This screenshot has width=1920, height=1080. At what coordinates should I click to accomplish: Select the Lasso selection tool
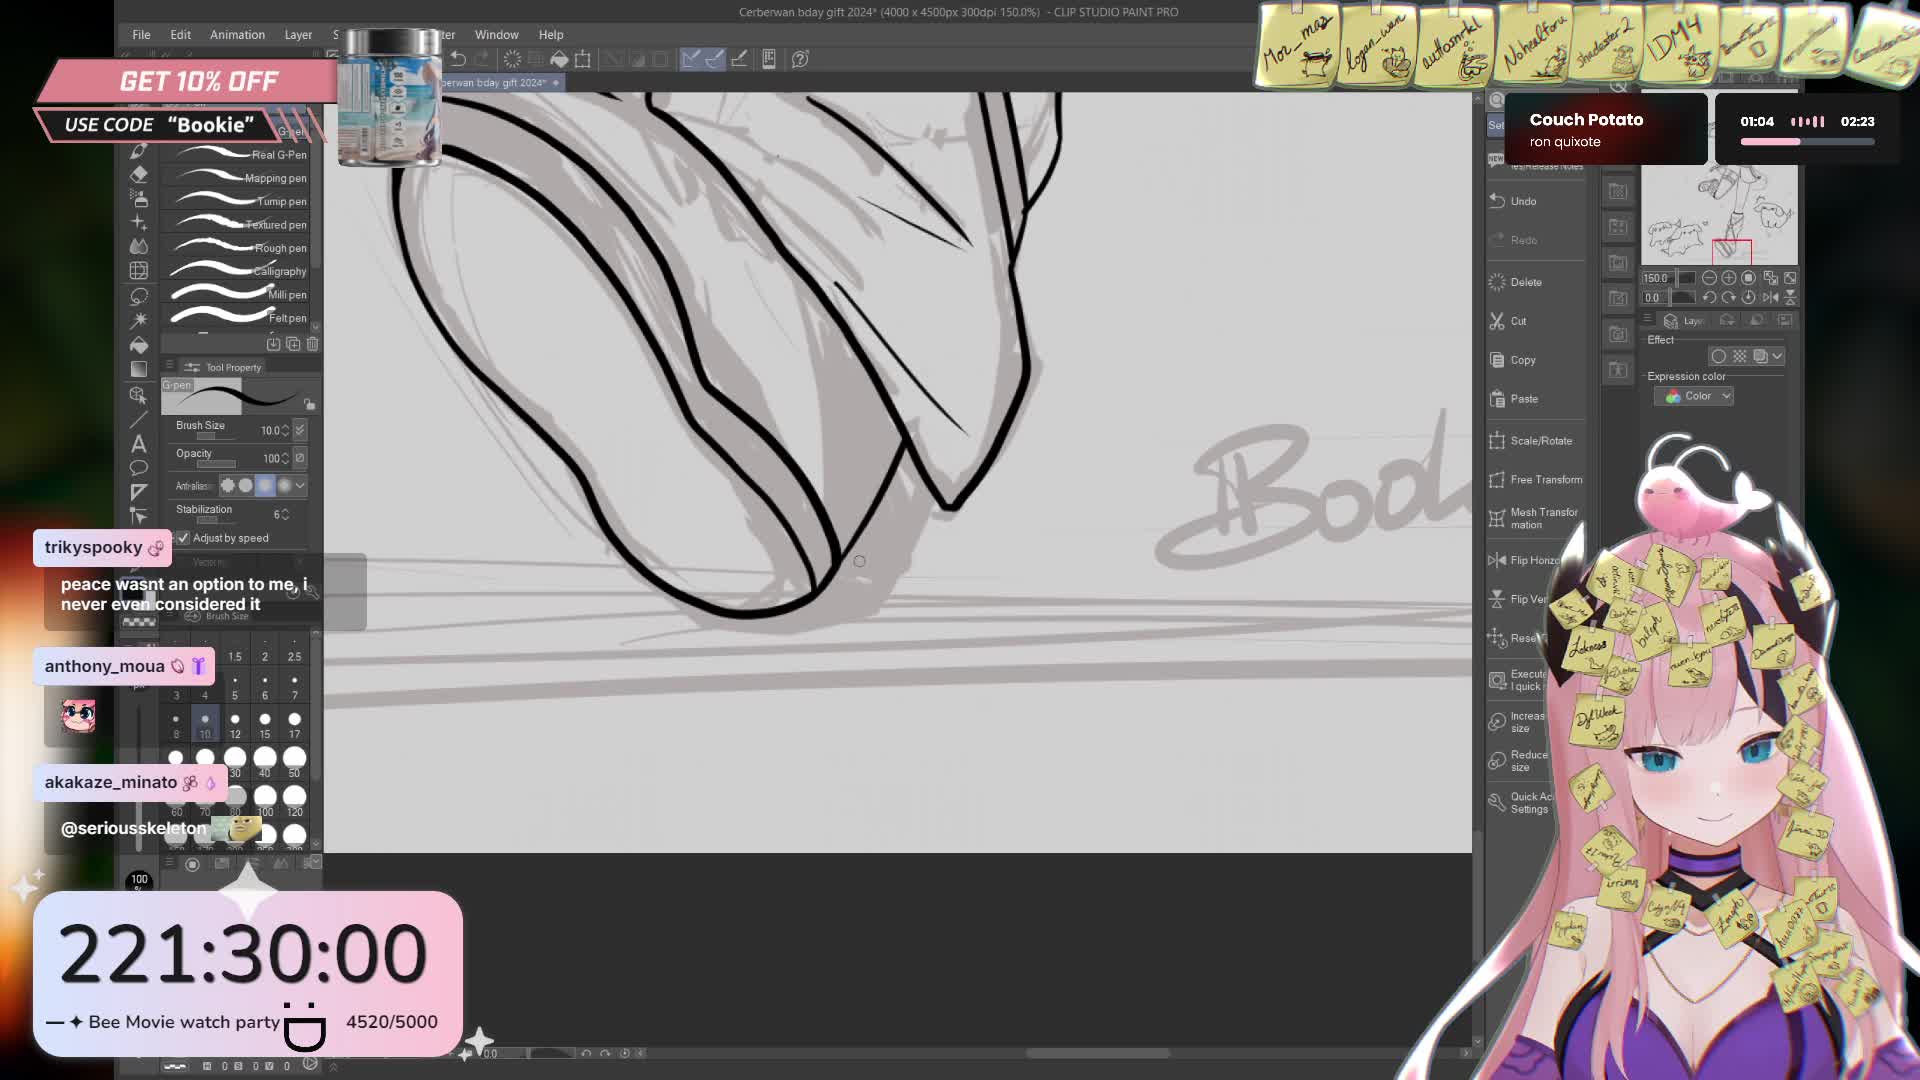[139, 296]
